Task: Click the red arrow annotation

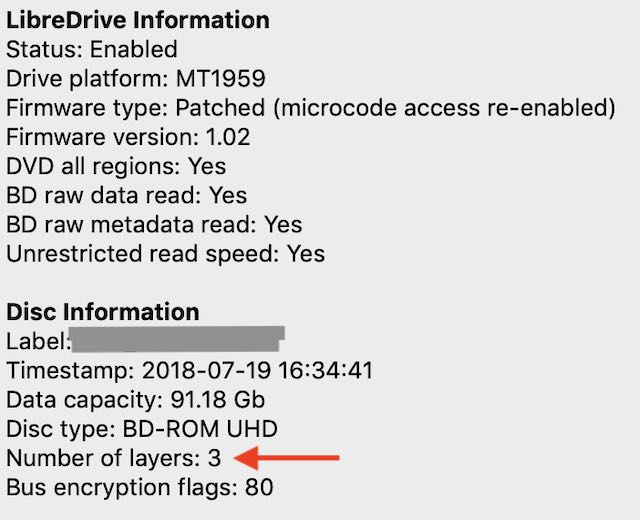Action: [287, 458]
